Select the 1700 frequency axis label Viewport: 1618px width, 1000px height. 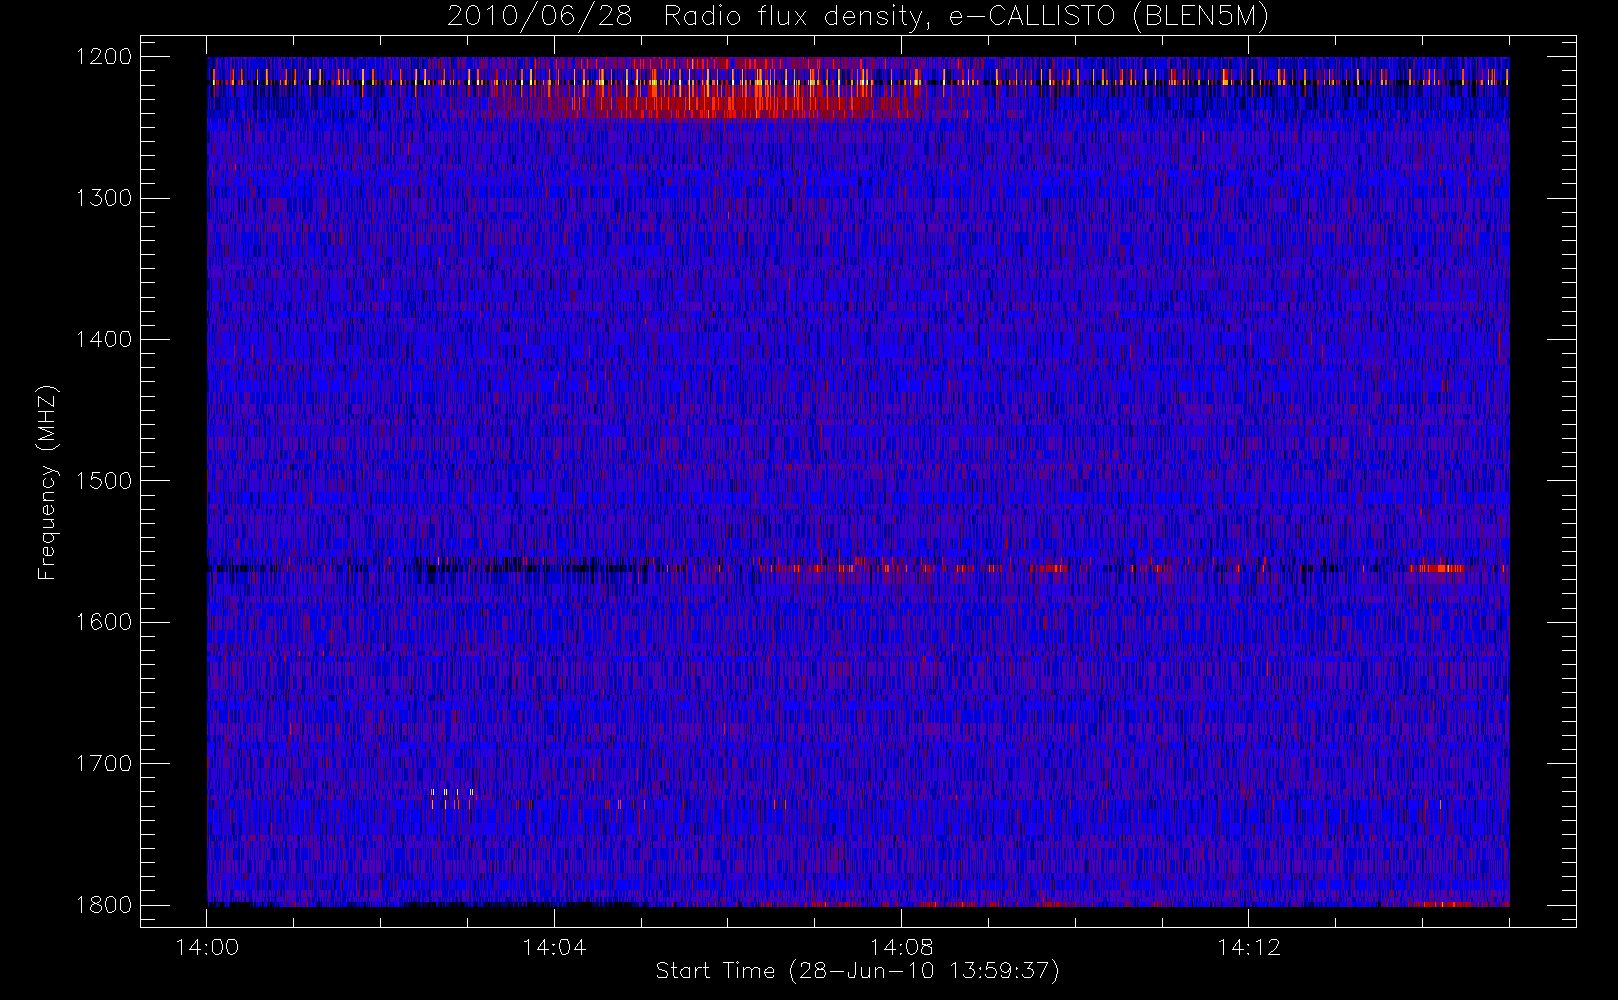104,763
